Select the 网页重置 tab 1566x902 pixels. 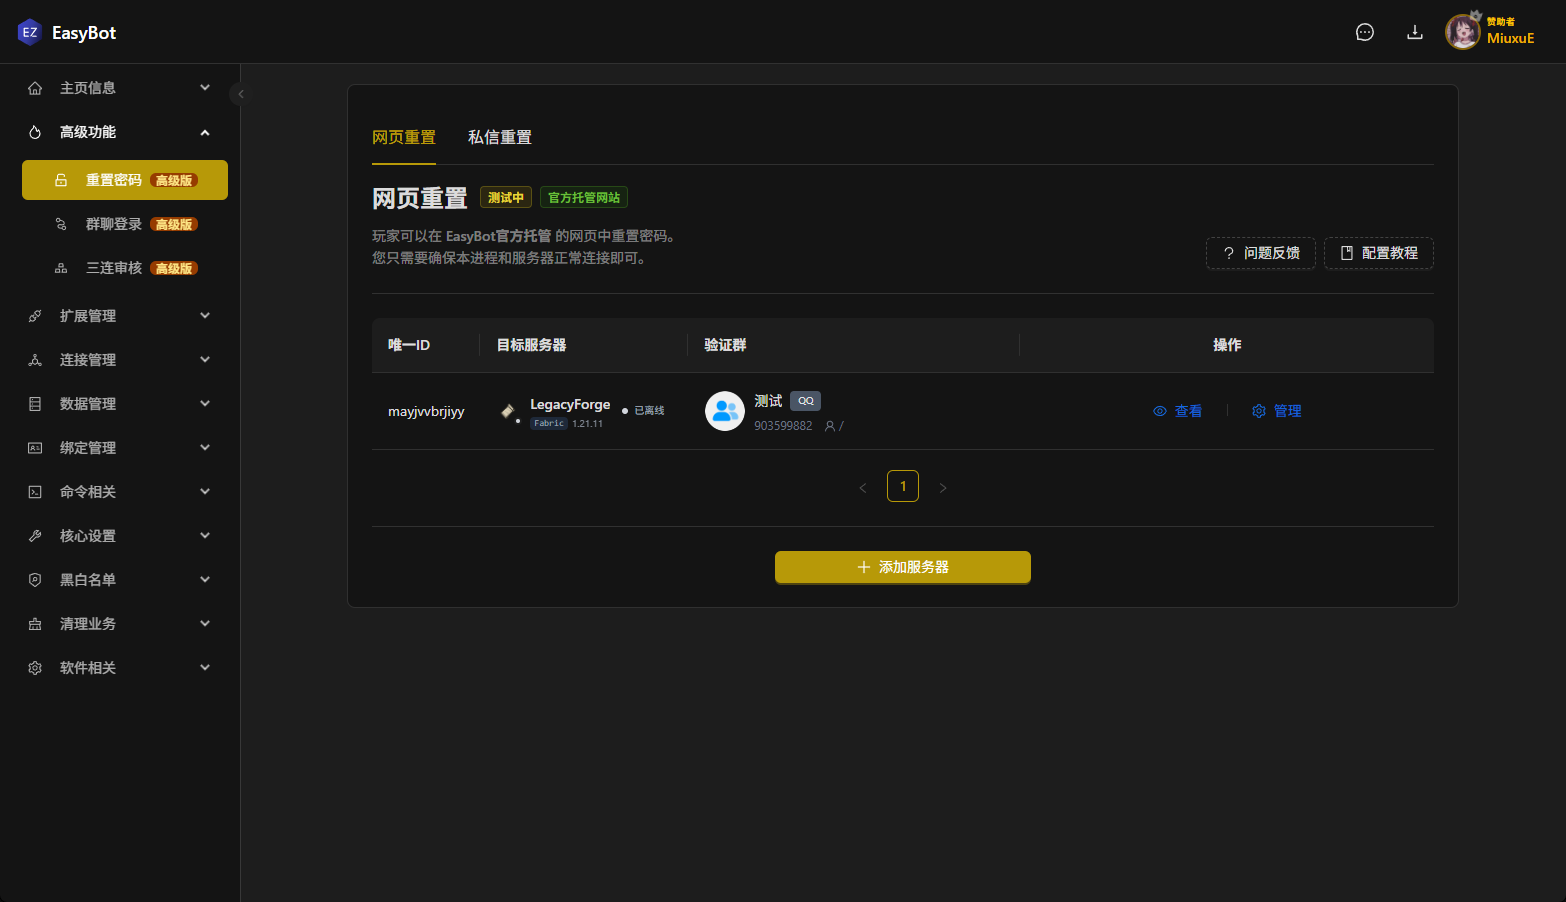403,138
